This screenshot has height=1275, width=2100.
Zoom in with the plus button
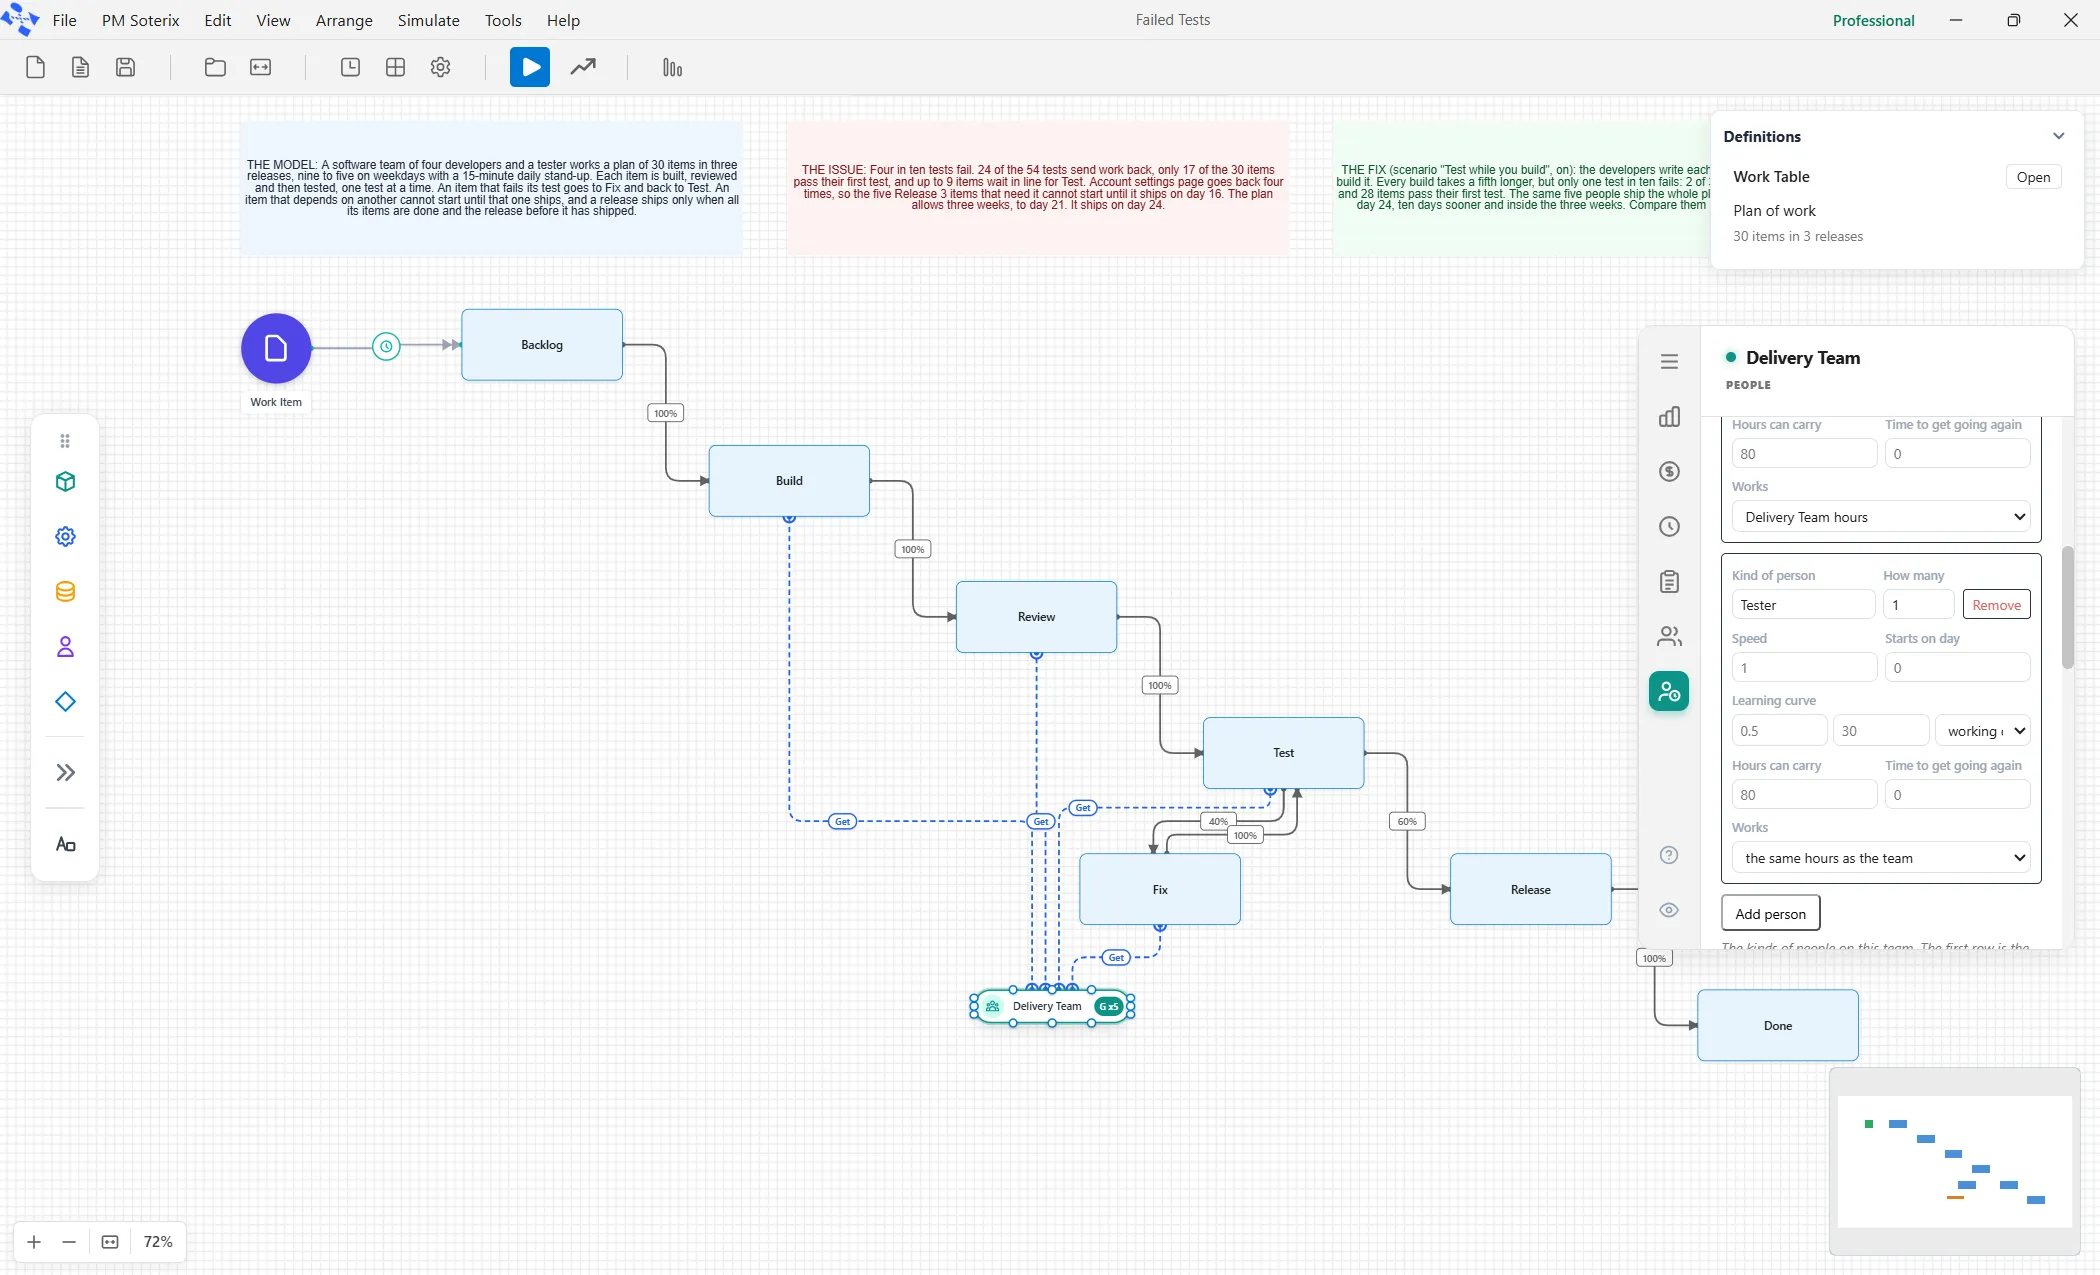click(34, 1242)
